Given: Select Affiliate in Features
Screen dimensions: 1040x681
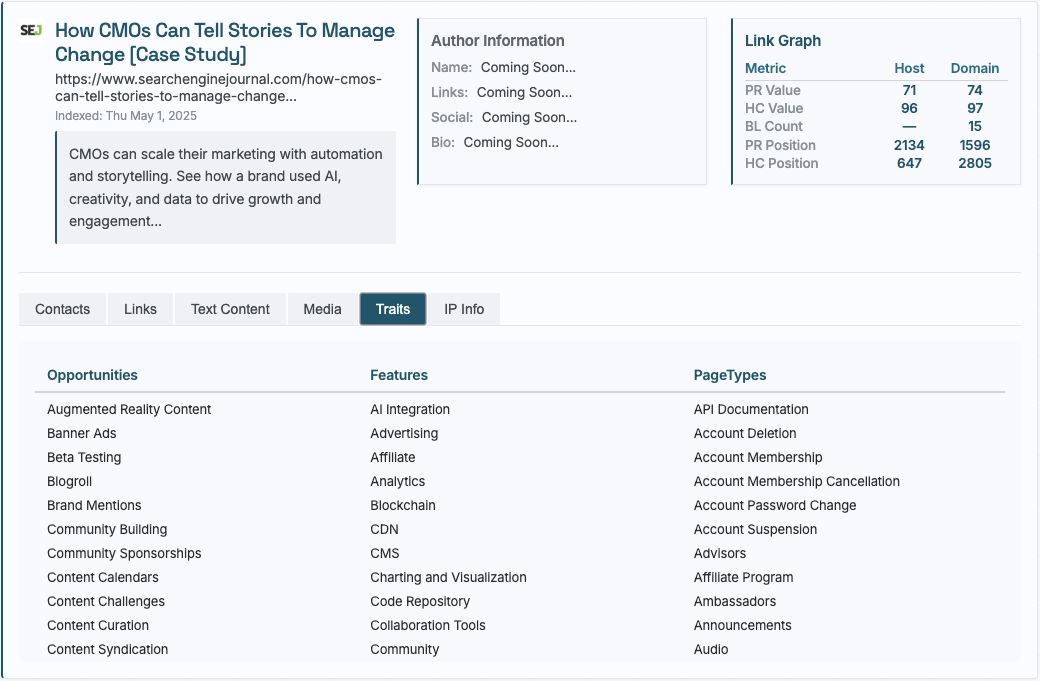Looking at the screenshot, I should pyautogui.click(x=393, y=458).
